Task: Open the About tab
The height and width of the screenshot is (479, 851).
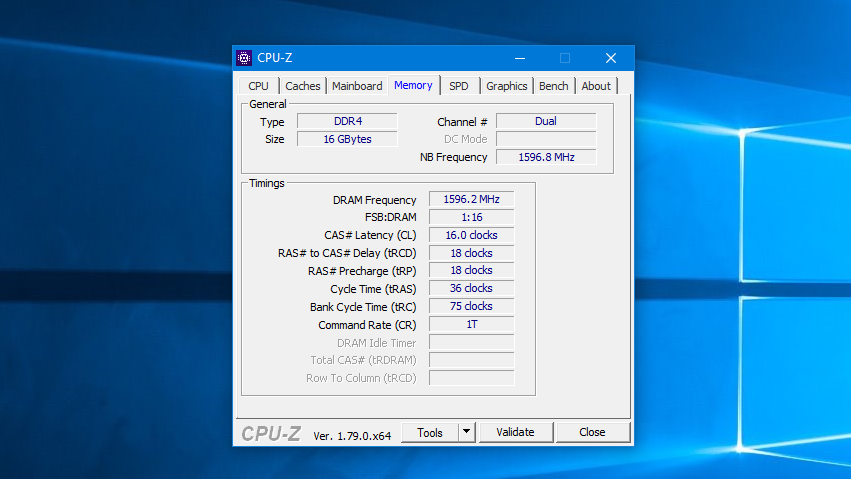Action: tap(596, 86)
